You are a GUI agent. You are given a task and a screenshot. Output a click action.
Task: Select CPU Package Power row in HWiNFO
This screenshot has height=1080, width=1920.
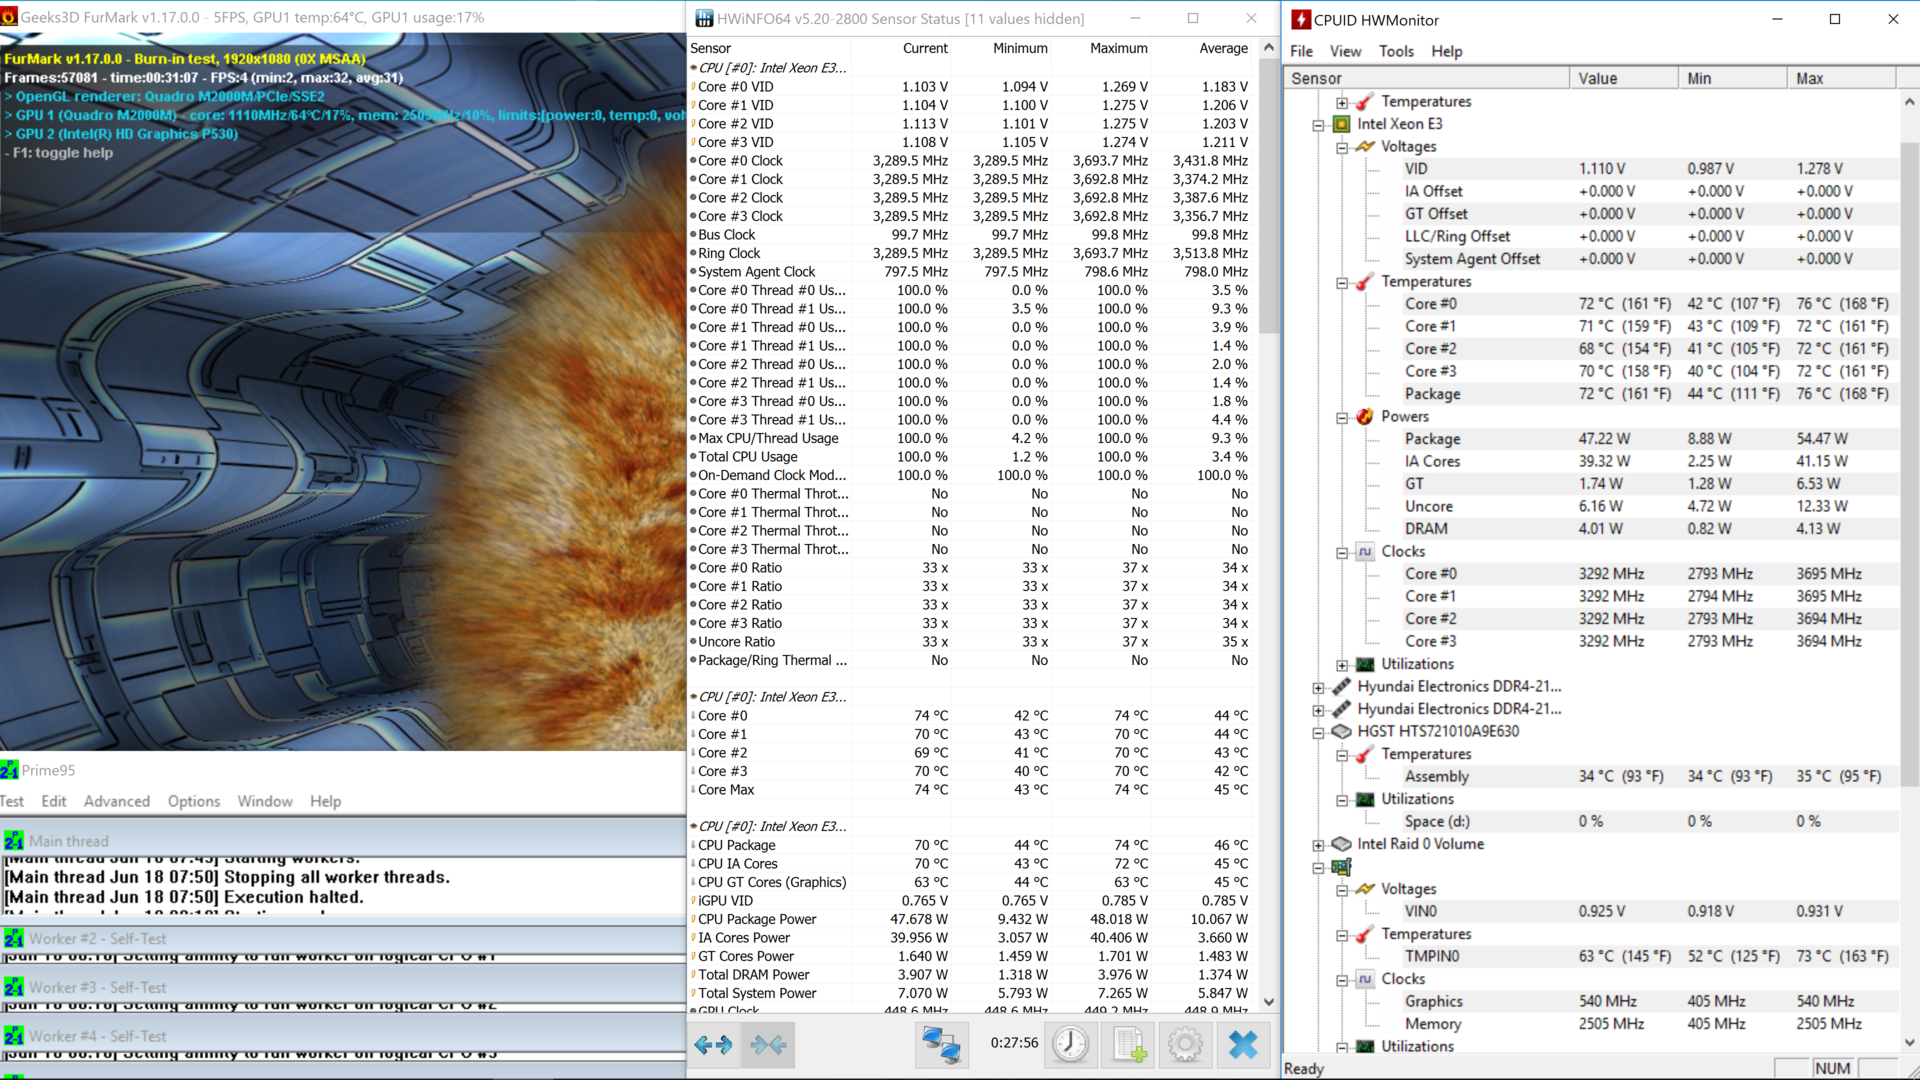970,919
